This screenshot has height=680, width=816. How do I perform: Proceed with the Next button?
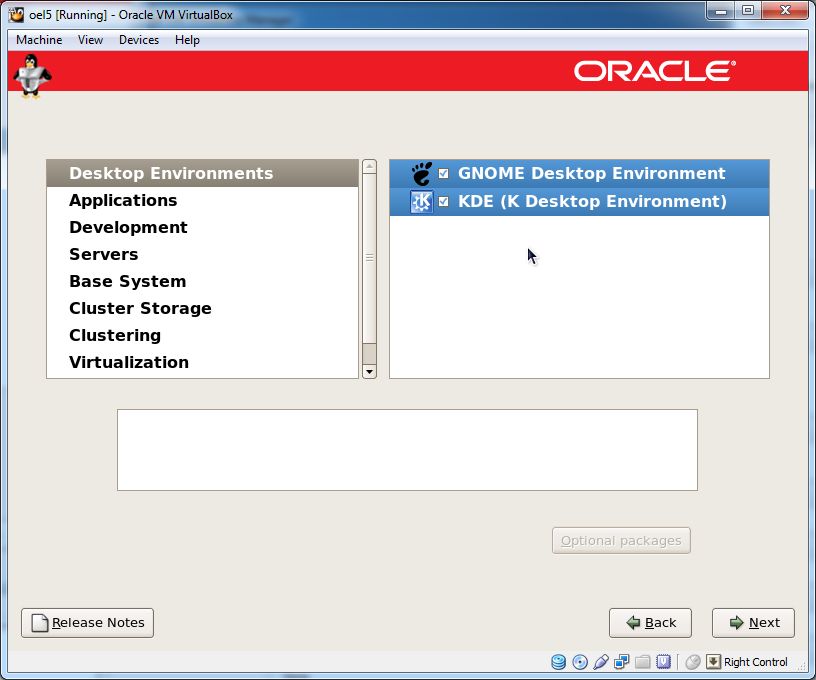coord(754,623)
